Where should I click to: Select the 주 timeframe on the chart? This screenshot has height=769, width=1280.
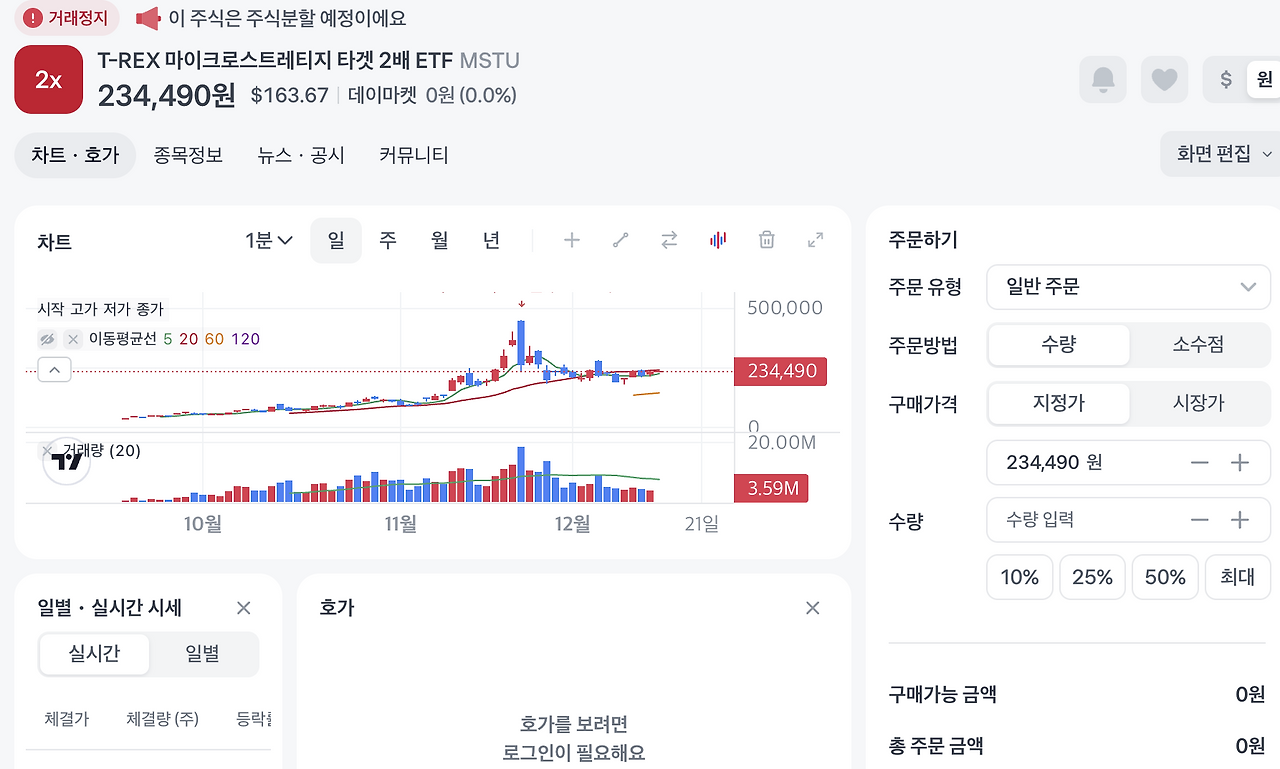pyautogui.click(x=388, y=240)
